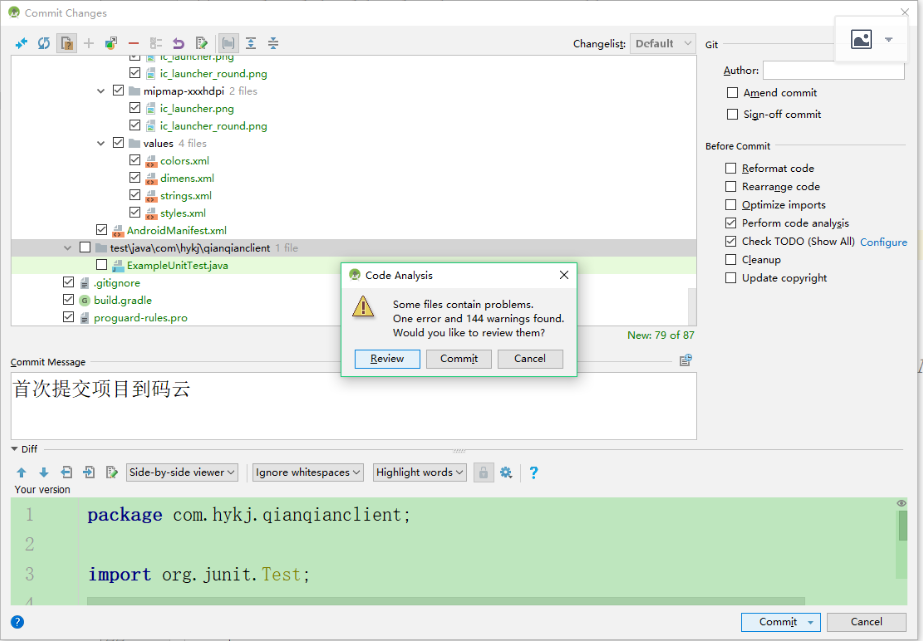Enable Update copyright checkbox

click(x=731, y=278)
